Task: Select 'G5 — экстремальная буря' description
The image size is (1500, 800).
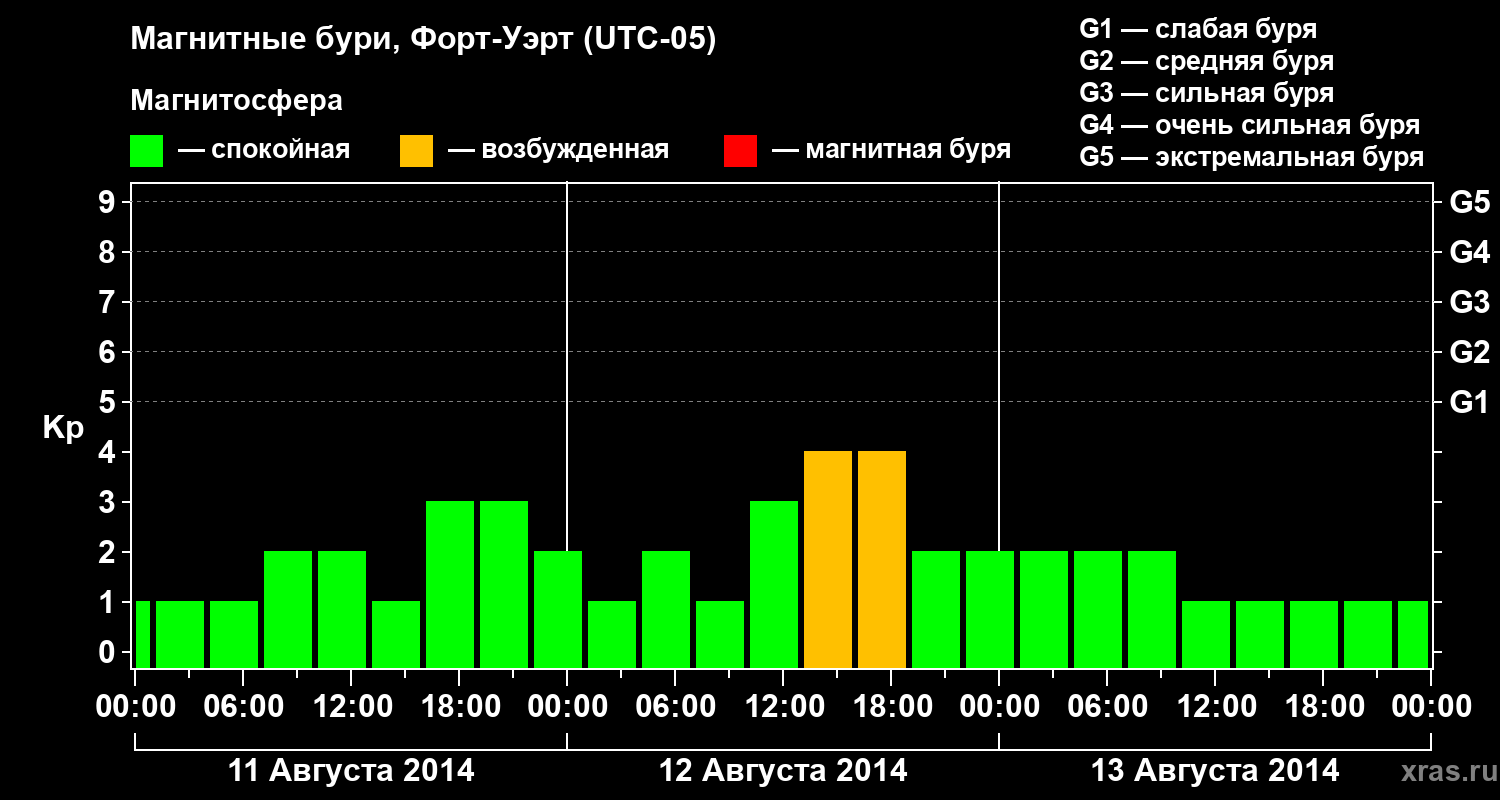Action: pyautogui.click(x=1252, y=157)
